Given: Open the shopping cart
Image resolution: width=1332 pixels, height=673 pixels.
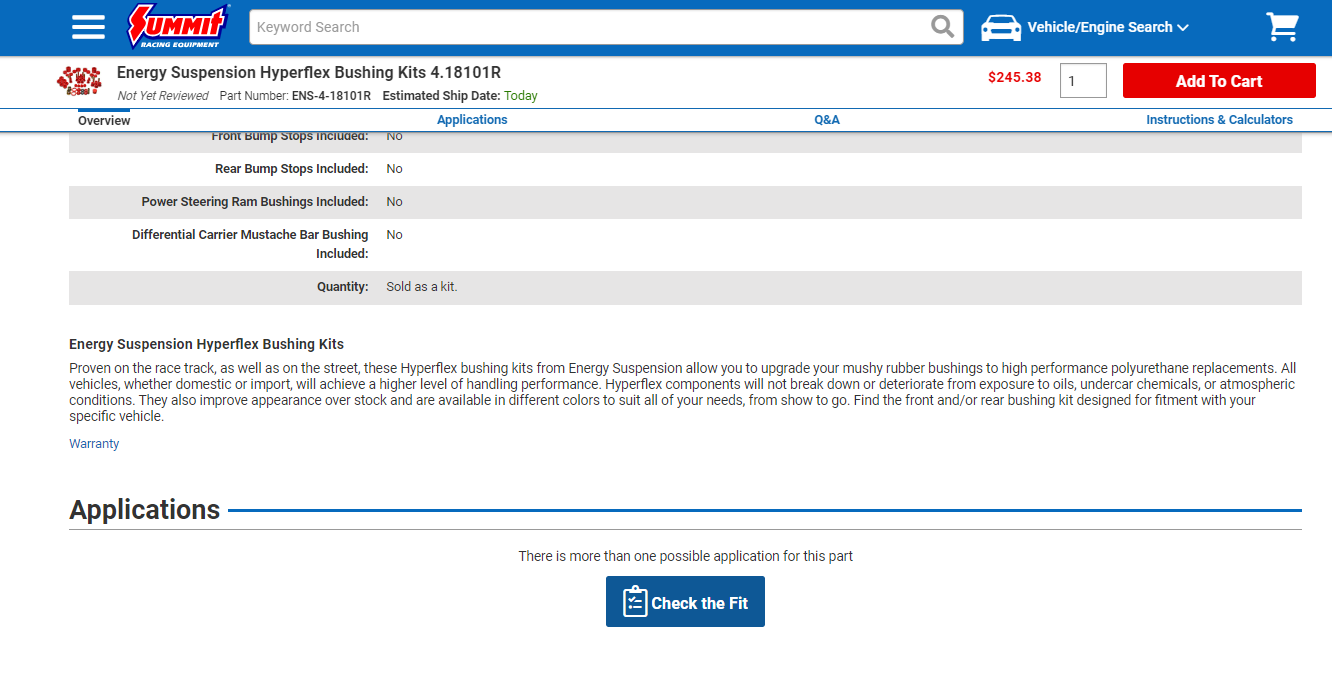Looking at the screenshot, I should click(x=1282, y=27).
